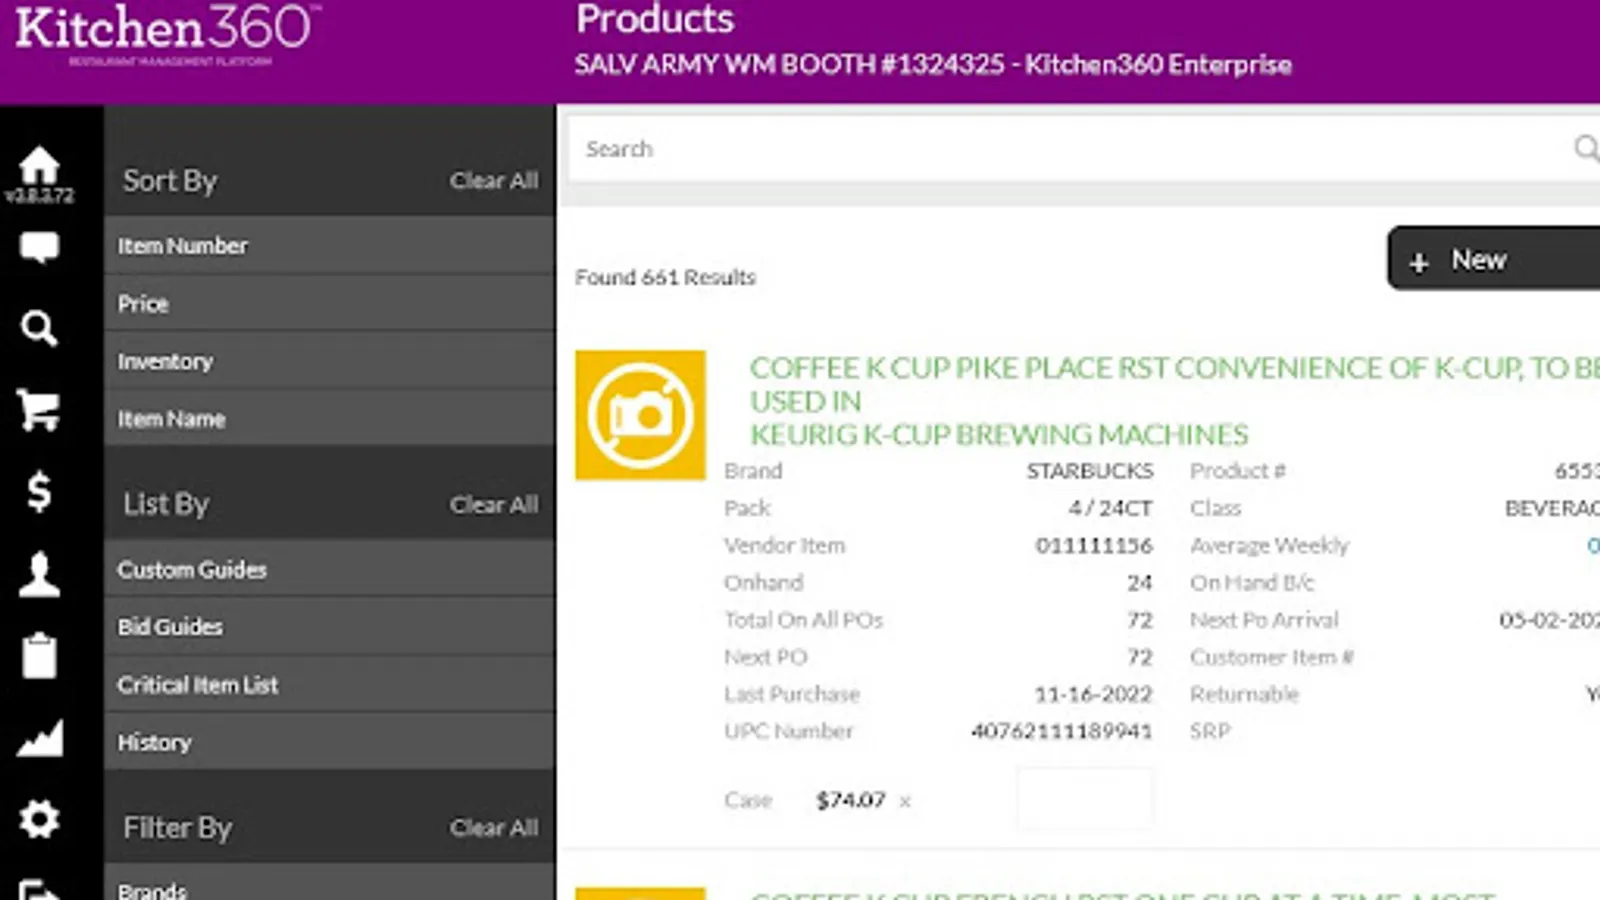Clear All in Filter By section
This screenshot has height=900, width=1600.
pos(494,828)
